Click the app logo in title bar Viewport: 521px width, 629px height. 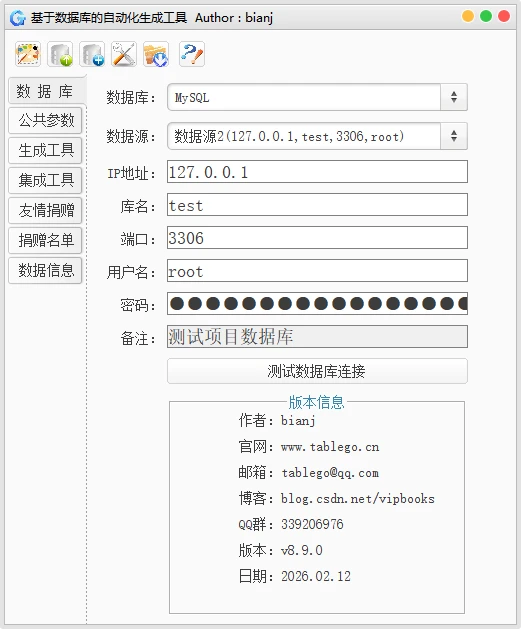18,18
